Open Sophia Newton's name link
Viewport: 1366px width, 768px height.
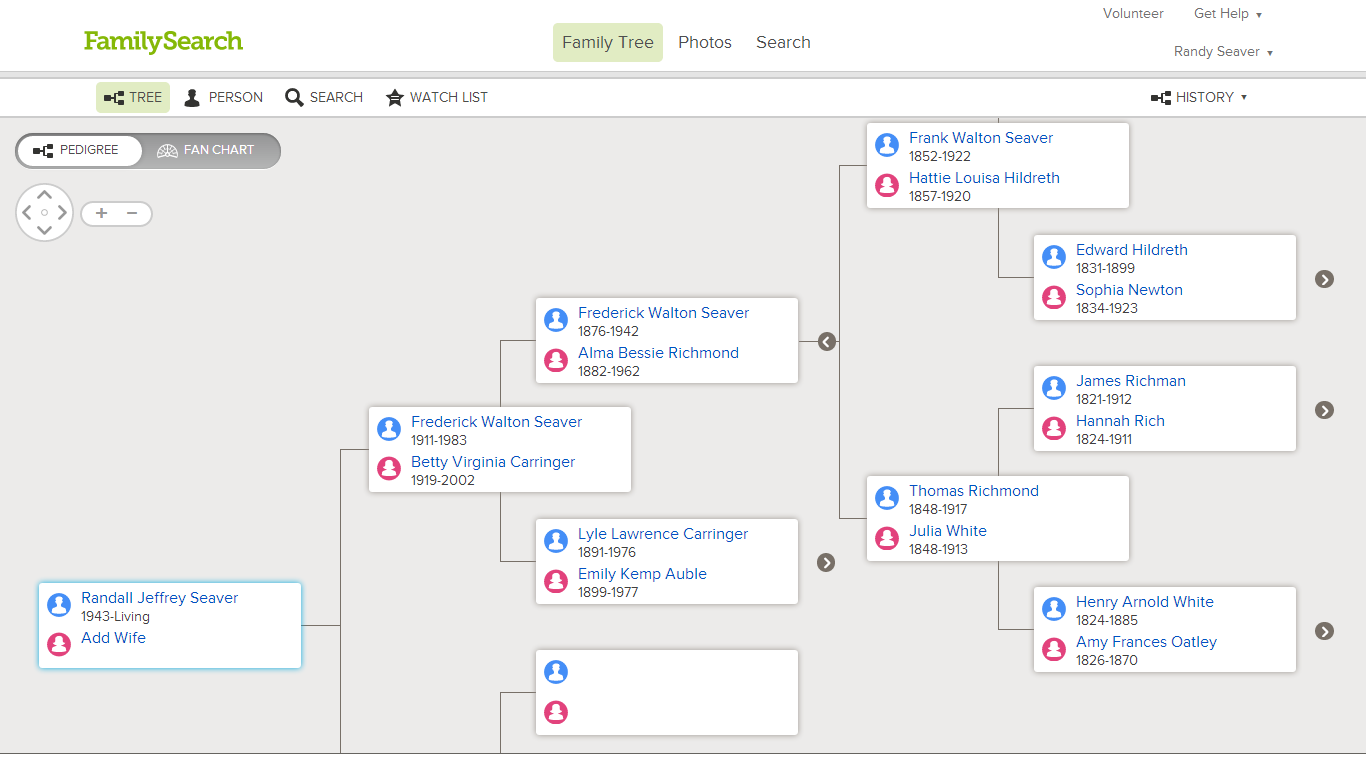click(x=1129, y=290)
